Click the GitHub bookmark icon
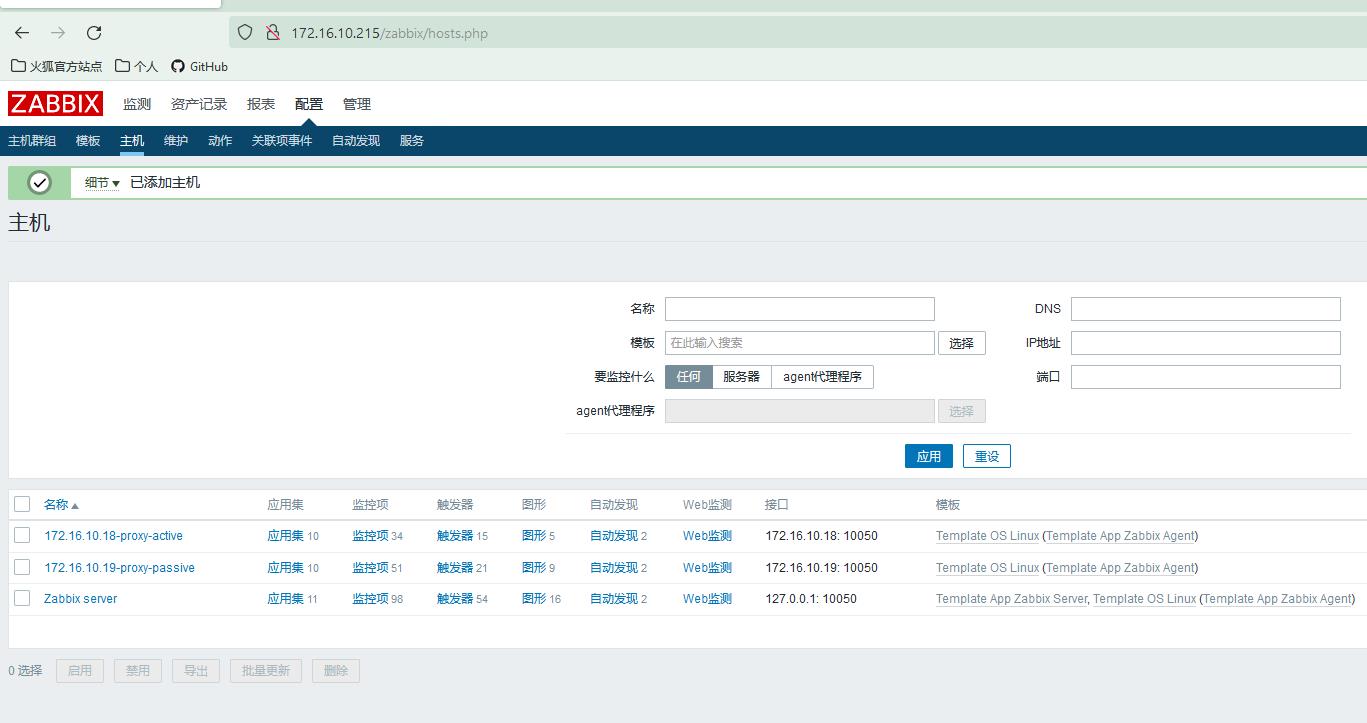Image resolution: width=1367 pixels, height=723 pixels. click(x=178, y=66)
